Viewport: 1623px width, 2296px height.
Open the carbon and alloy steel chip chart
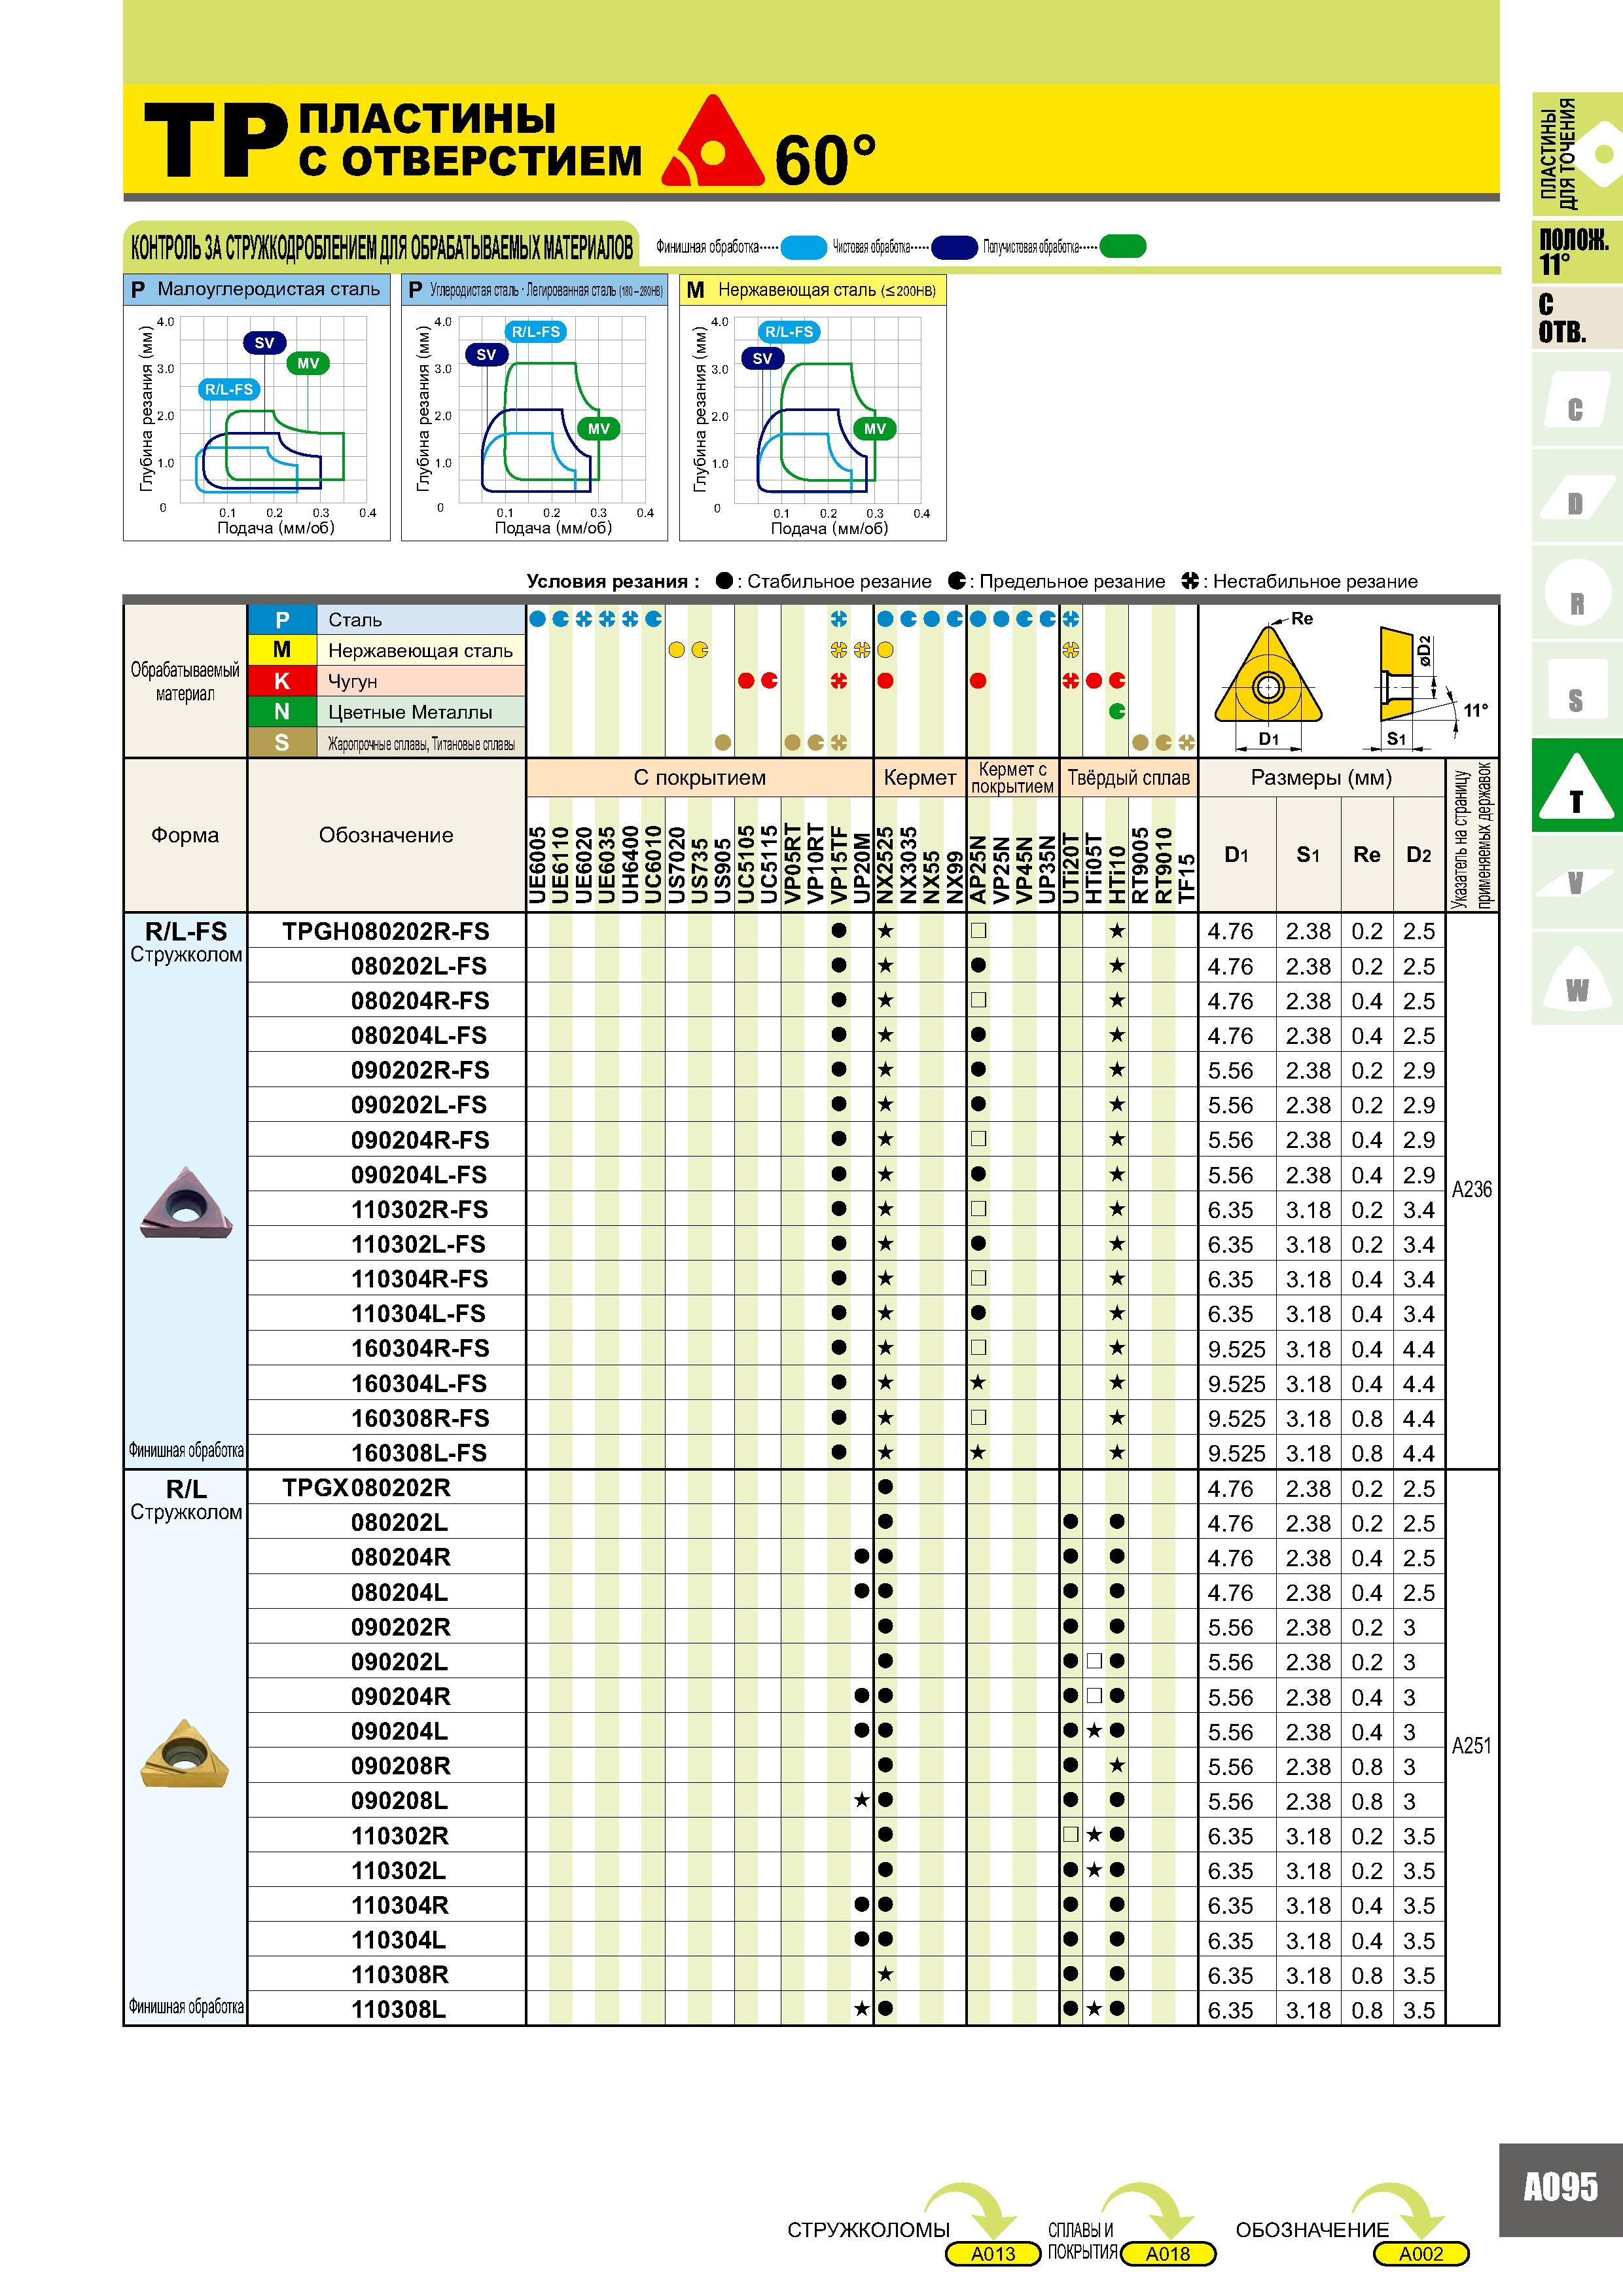535,408
